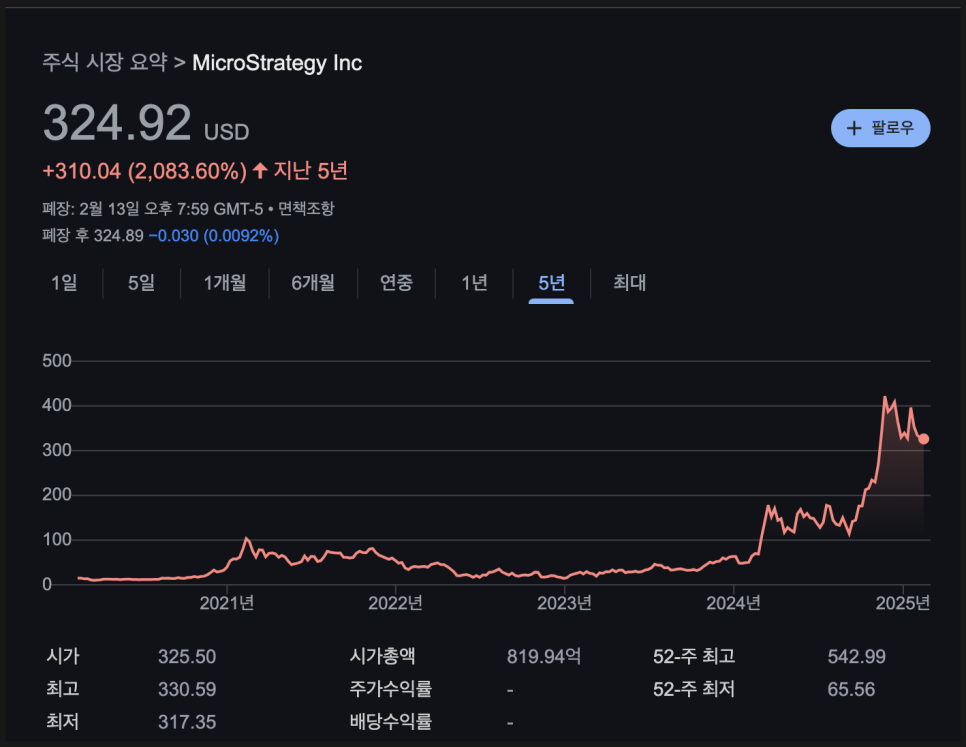The height and width of the screenshot is (747, 966).
Task: Select the 1일 time range tab
Action: [x=64, y=283]
